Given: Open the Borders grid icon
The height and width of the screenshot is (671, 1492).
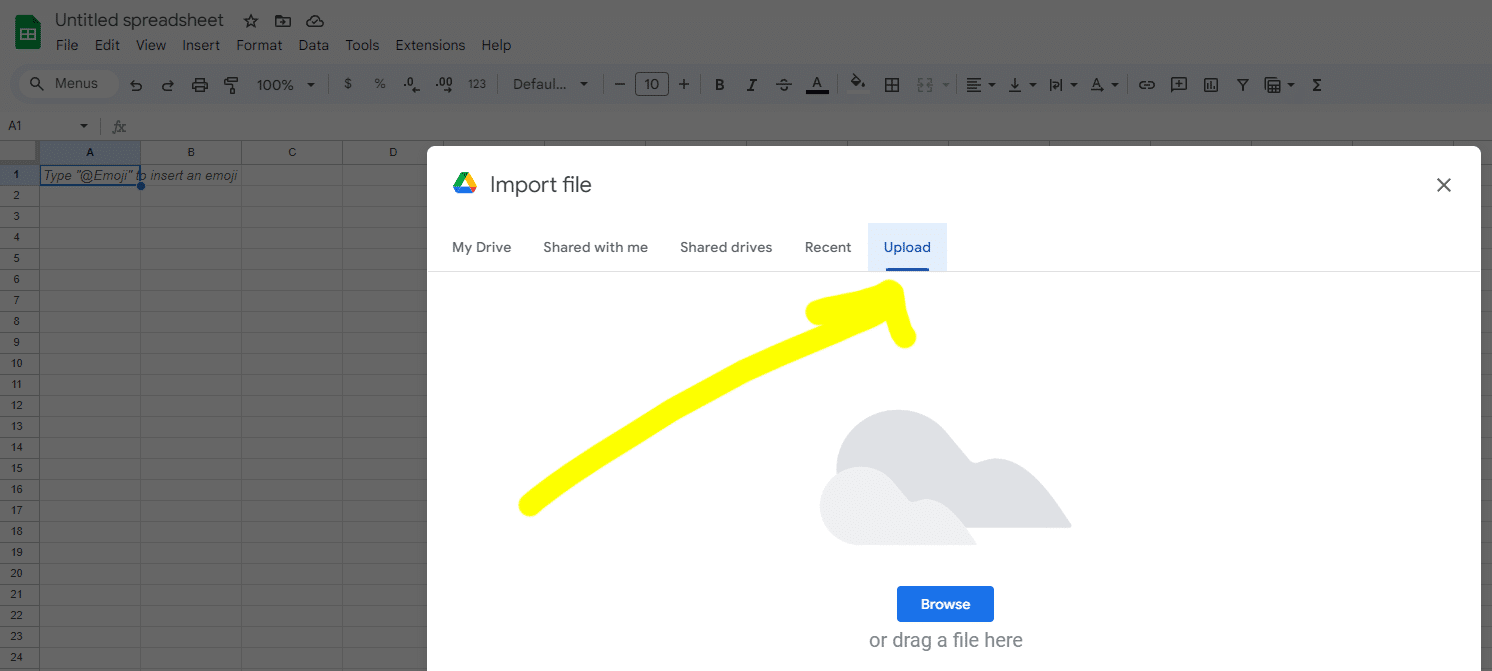Looking at the screenshot, I should coord(892,85).
